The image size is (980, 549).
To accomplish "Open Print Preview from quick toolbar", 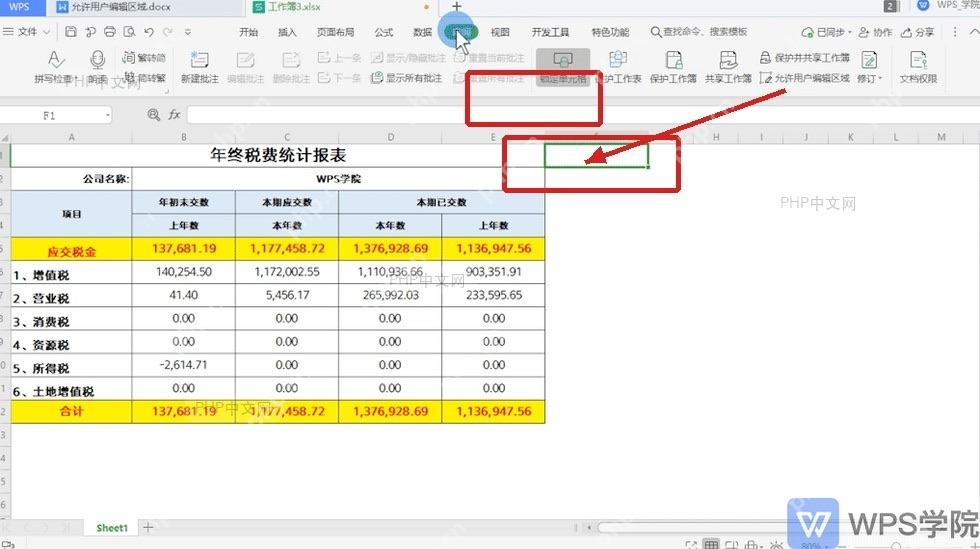I will pos(129,32).
